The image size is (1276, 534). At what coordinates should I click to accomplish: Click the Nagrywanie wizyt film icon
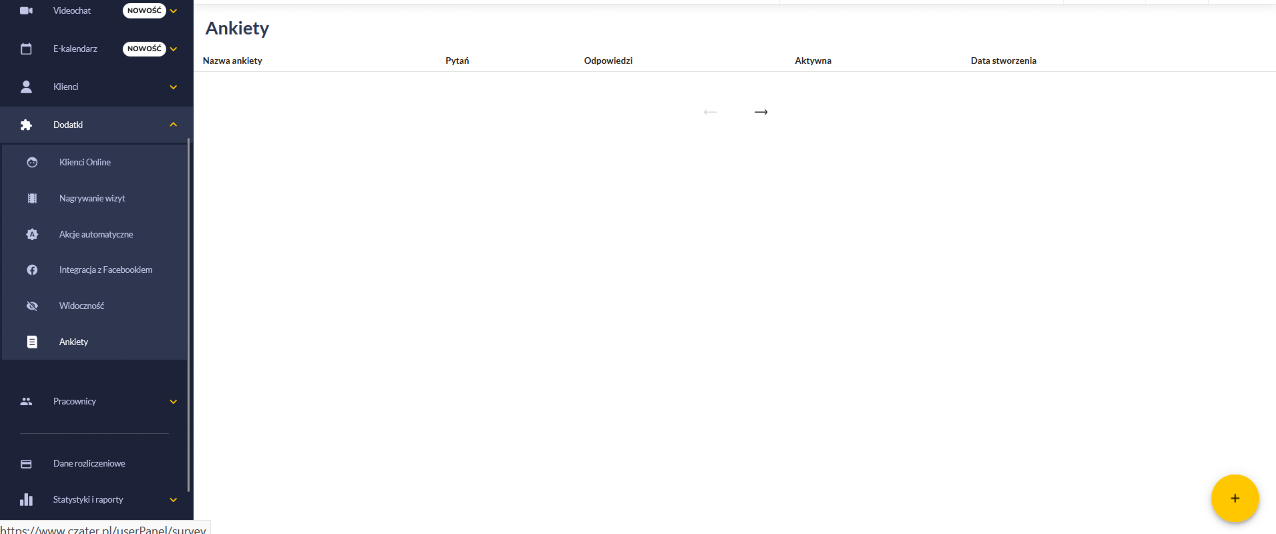click(x=32, y=198)
